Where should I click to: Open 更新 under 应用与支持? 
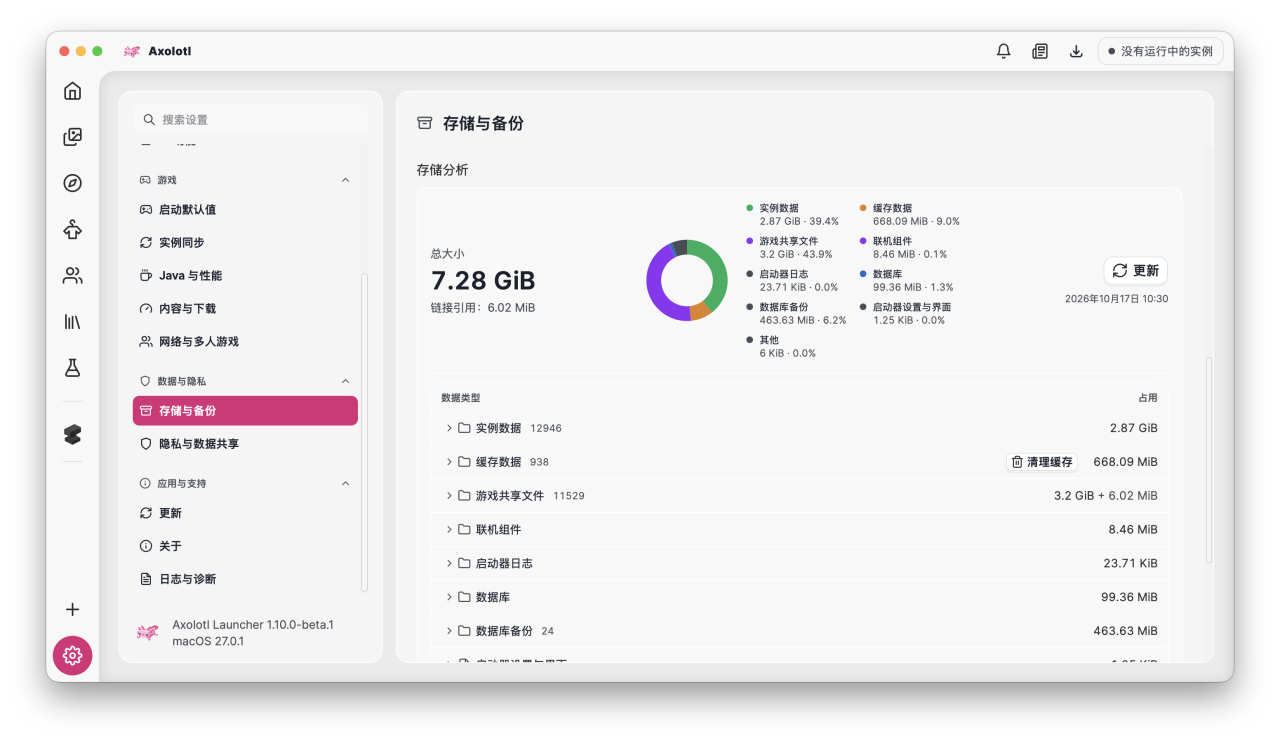point(245,513)
